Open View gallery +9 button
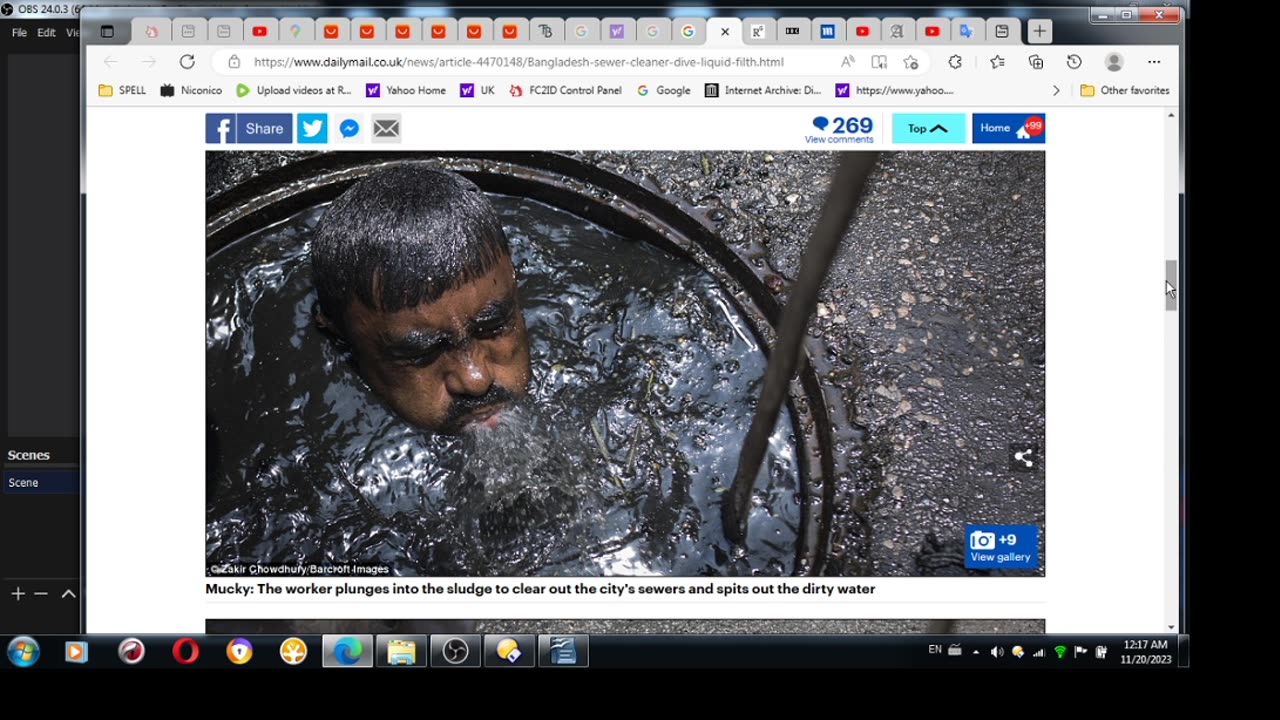1280x720 pixels. (x=1000, y=547)
